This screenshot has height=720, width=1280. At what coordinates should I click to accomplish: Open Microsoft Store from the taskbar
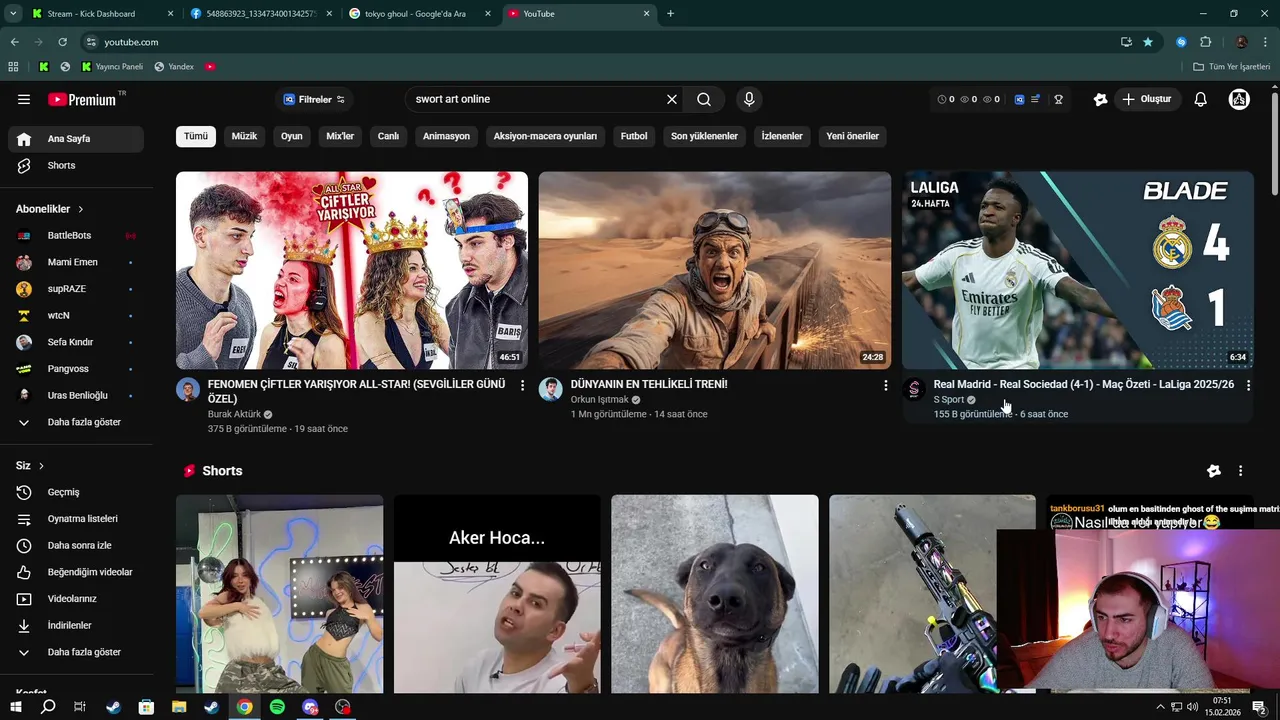(146, 707)
